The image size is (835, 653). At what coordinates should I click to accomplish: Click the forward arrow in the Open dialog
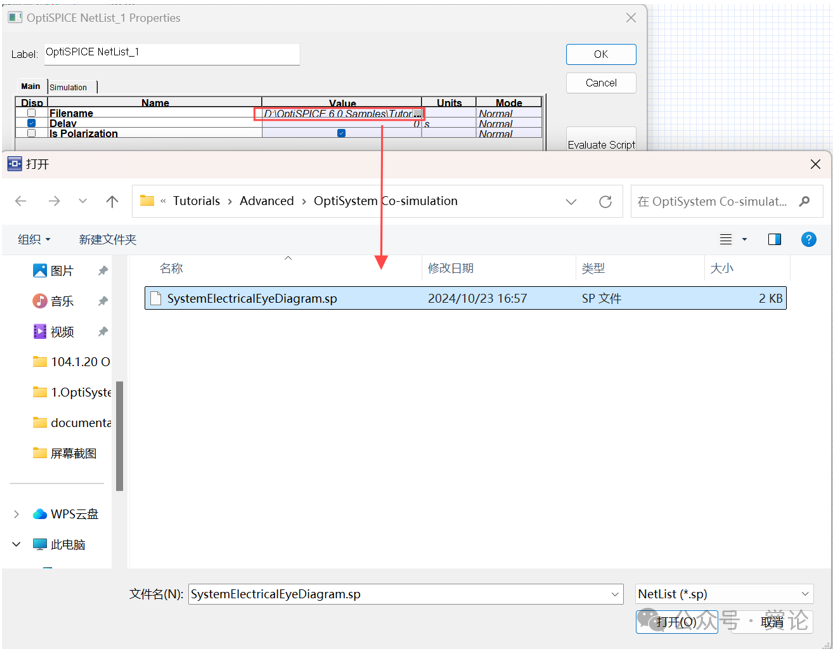54,201
